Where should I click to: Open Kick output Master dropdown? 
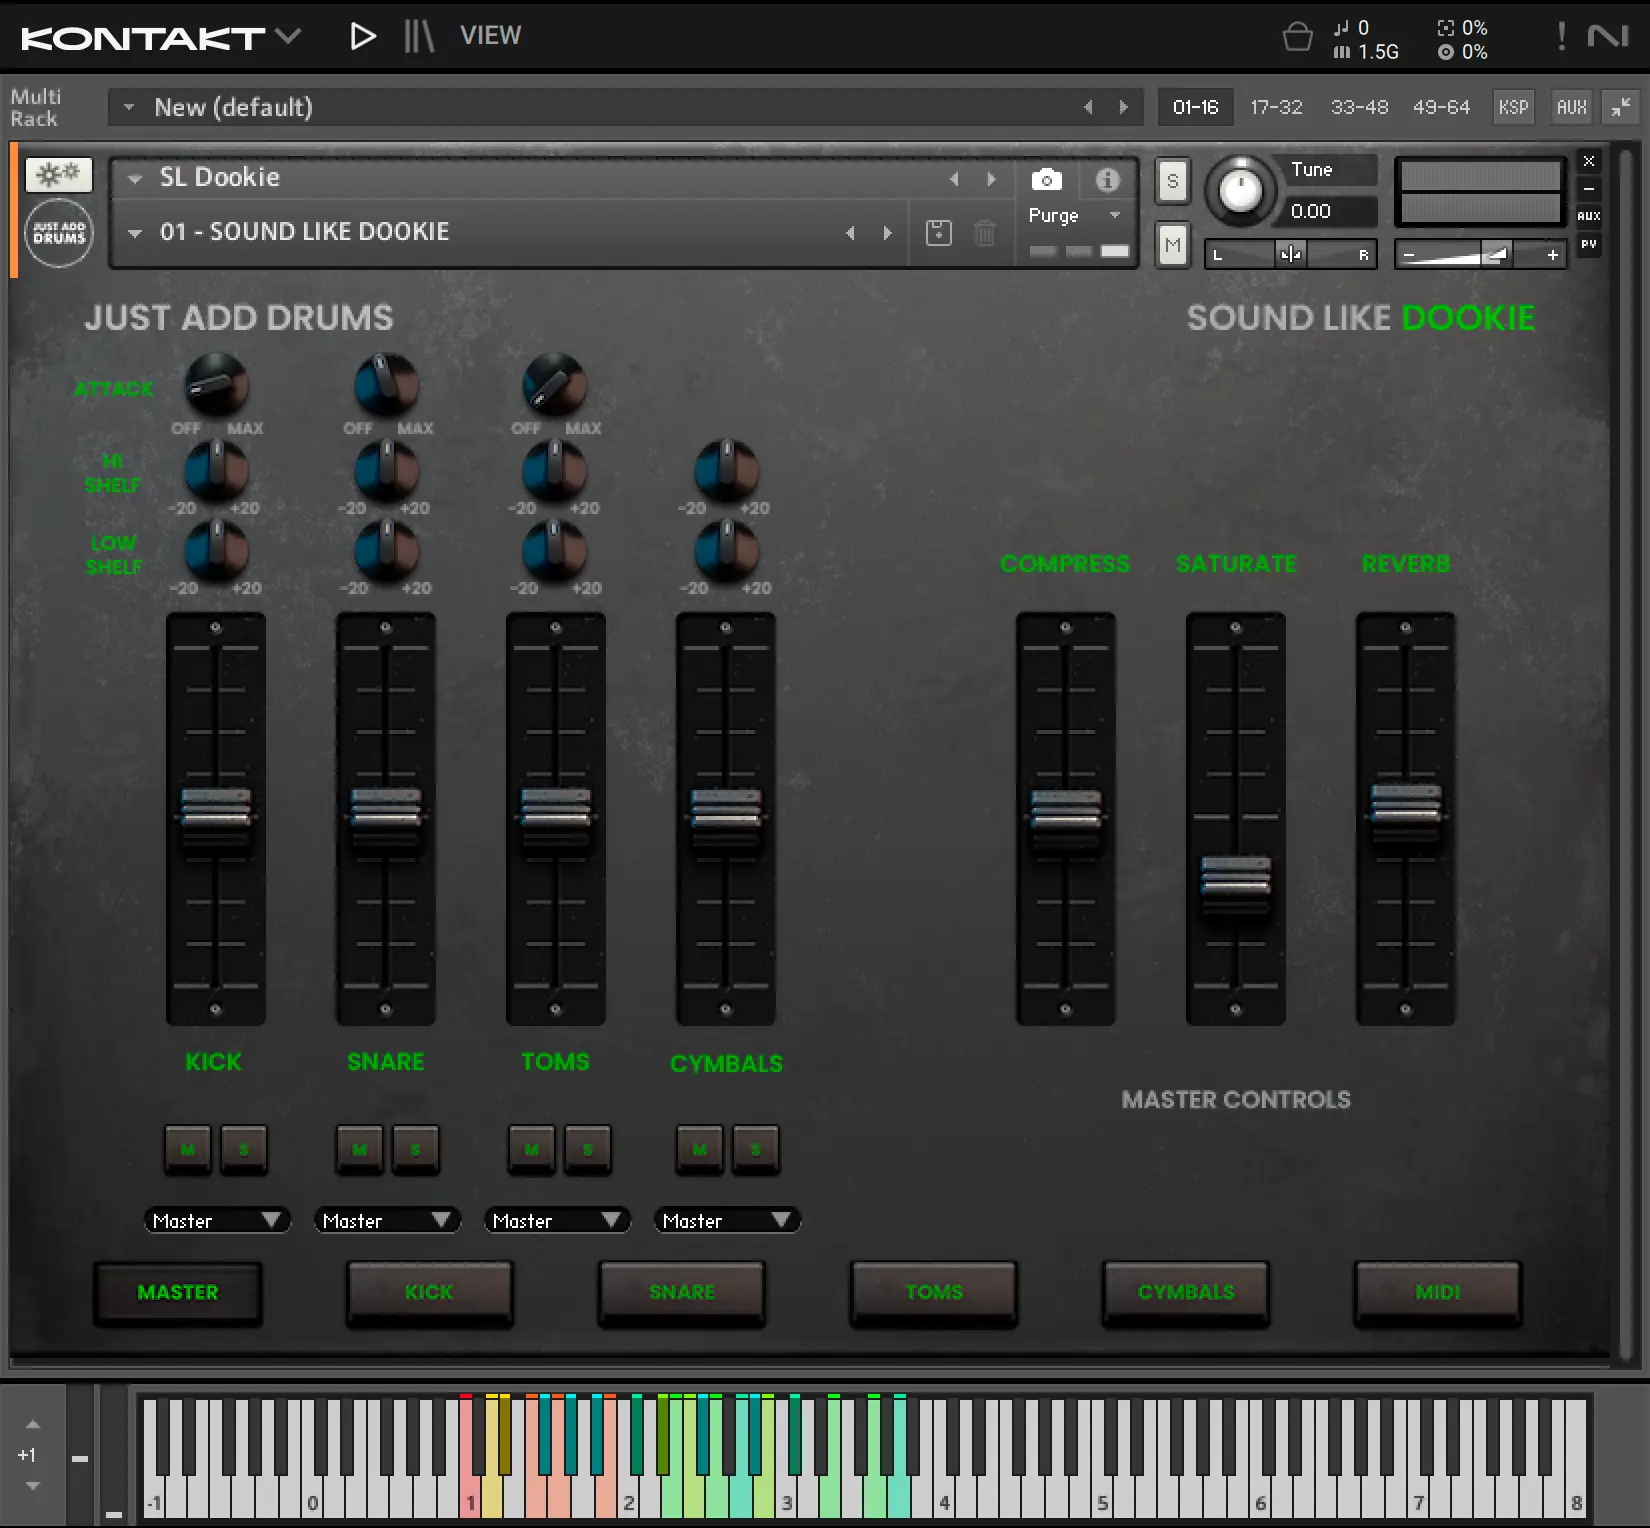click(216, 1221)
